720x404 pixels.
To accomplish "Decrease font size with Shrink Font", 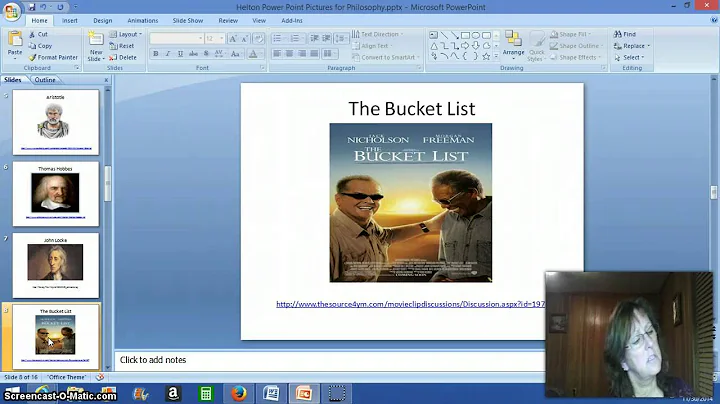I will pos(245,39).
